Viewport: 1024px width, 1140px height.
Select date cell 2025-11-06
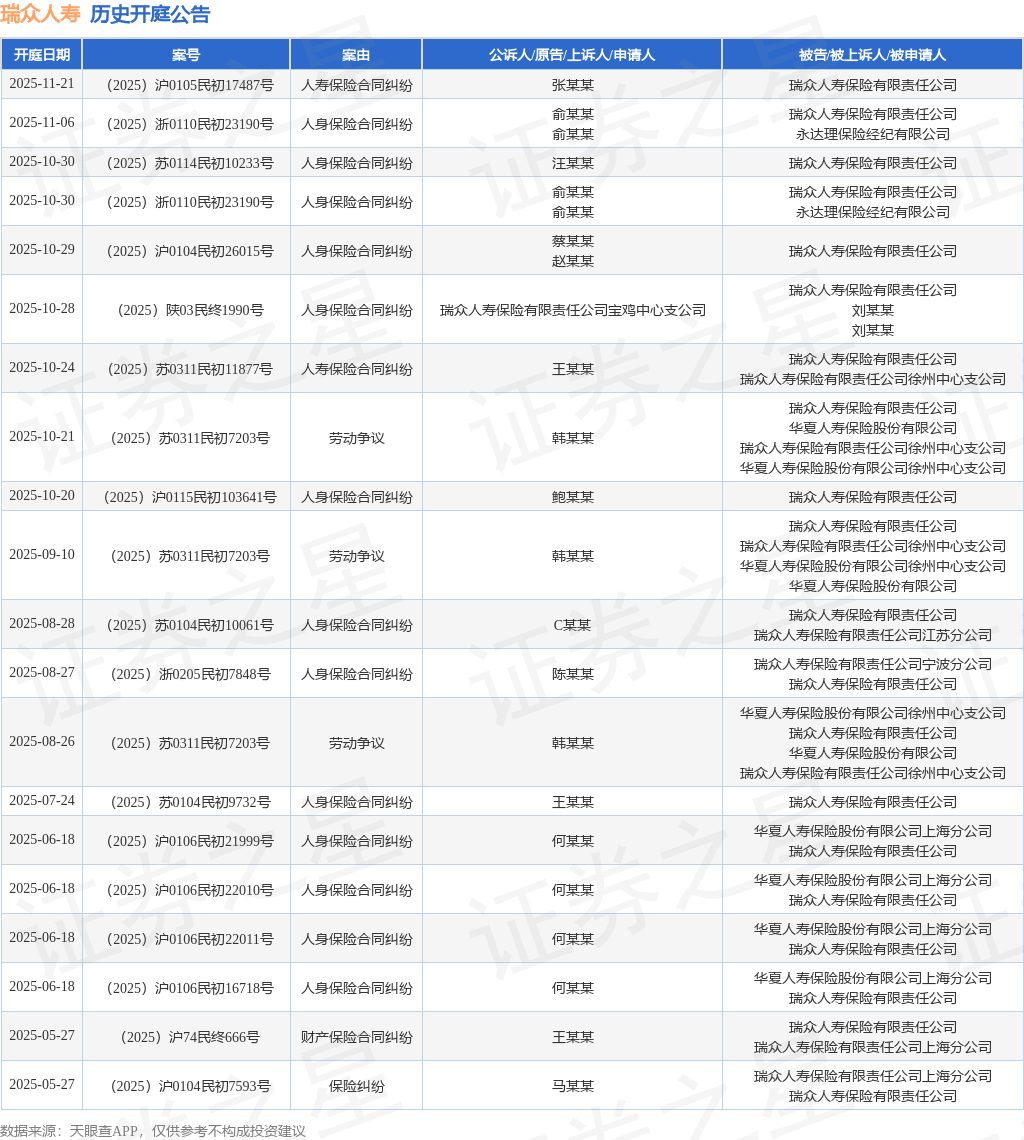click(41, 122)
